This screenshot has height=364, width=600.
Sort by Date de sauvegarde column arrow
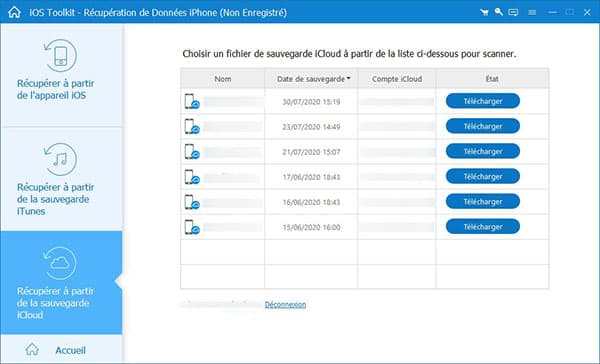pyautogui.click(x=349, y=78)
